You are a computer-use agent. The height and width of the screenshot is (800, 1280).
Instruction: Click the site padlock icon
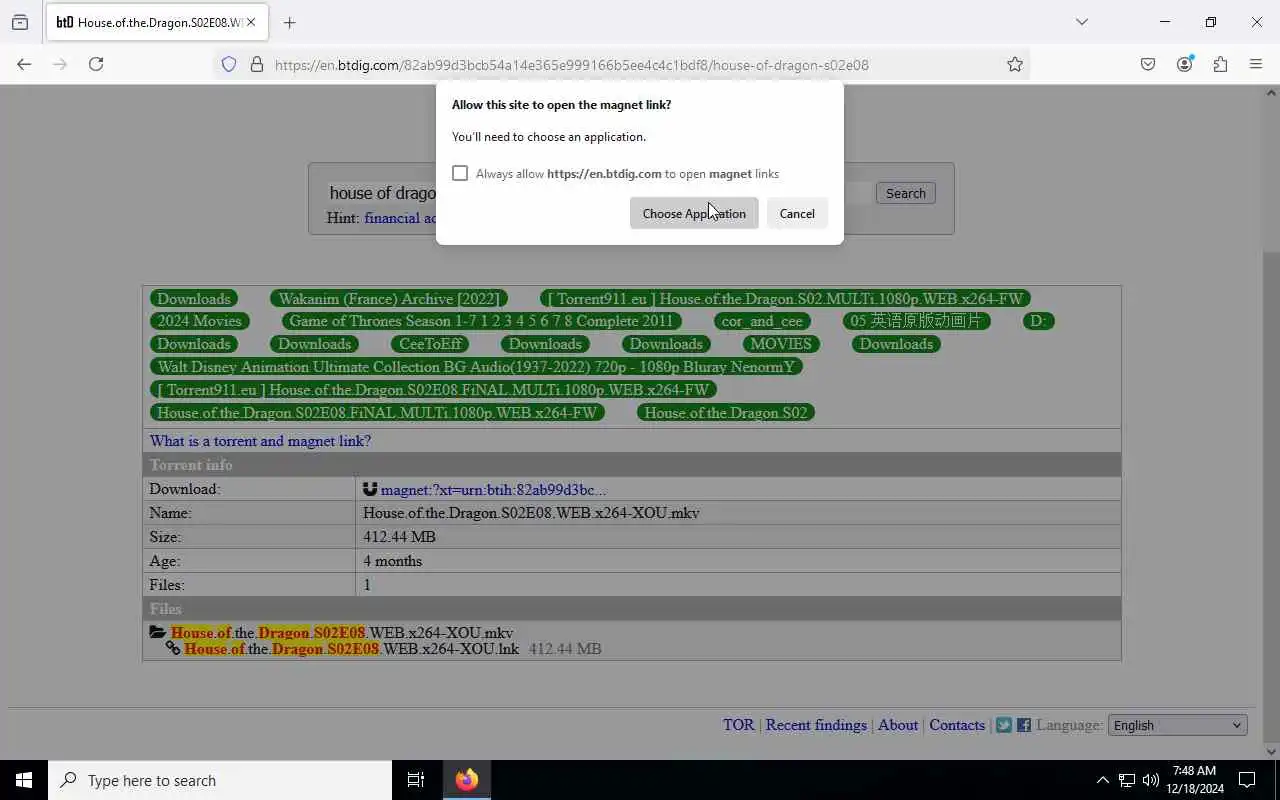tap(257, 64)
